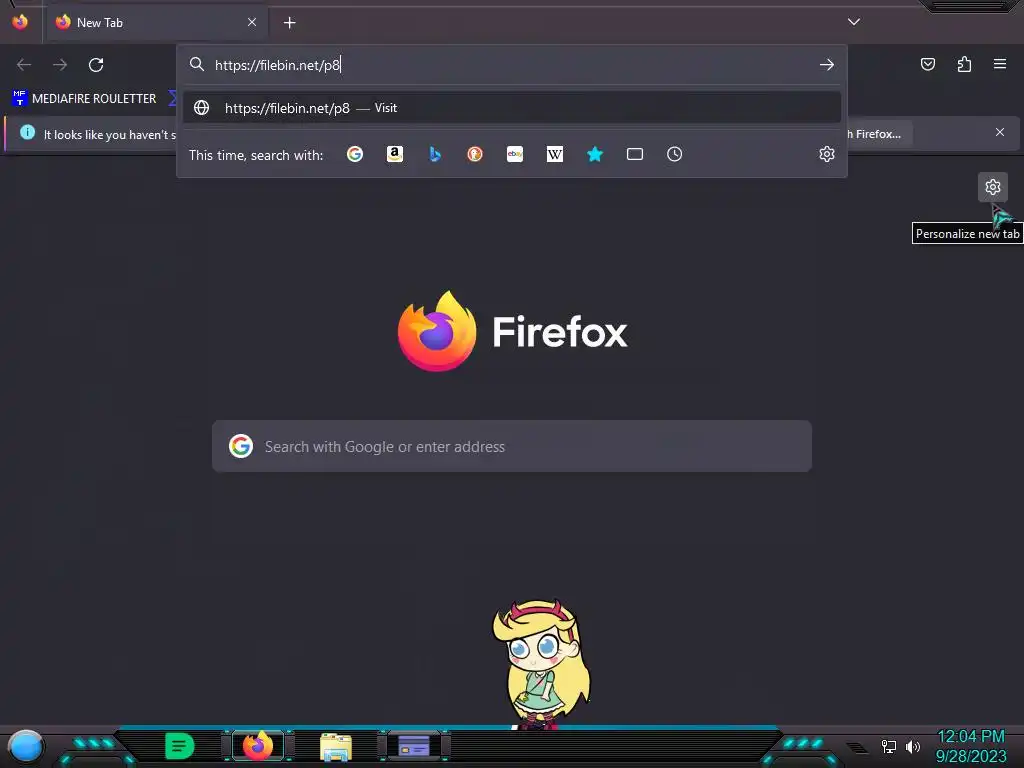Open the Save to Pocket icon
The width and height of the screenshot is (1024, 768).
point(927,64)
